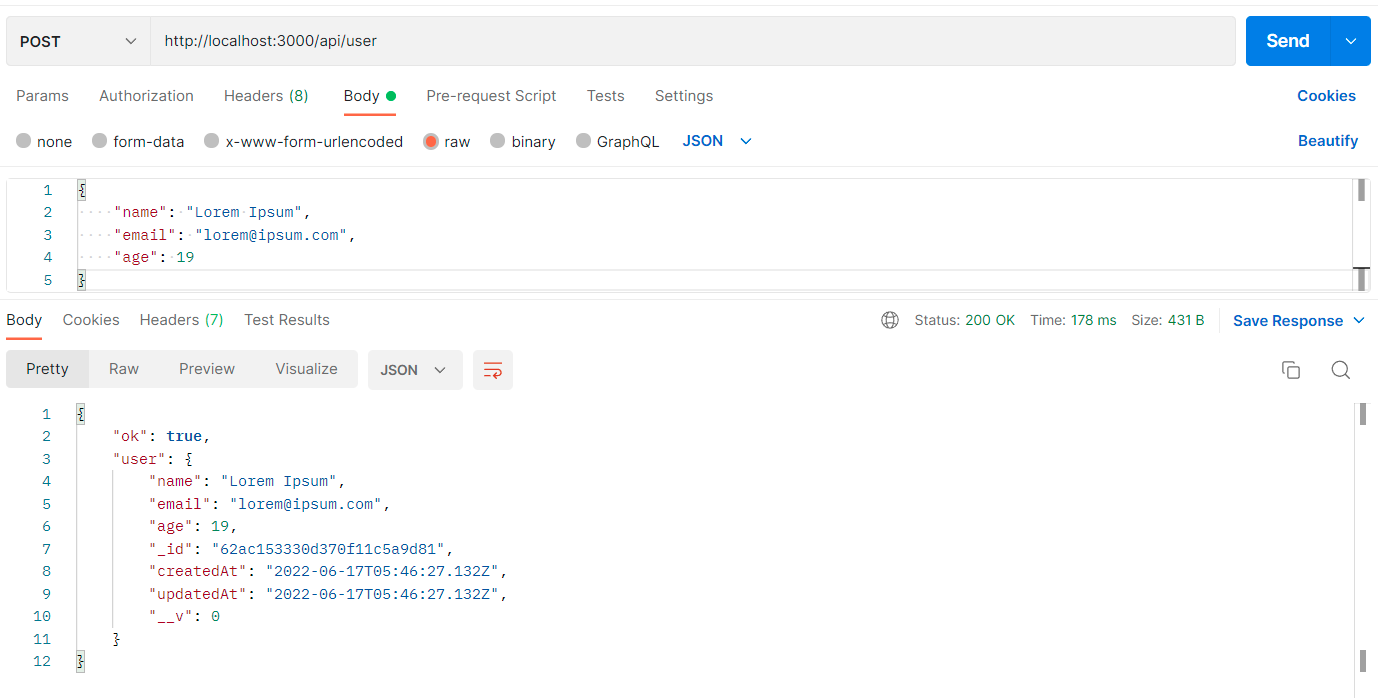Open the Headers (8) request tab

(x=266, y=95)
